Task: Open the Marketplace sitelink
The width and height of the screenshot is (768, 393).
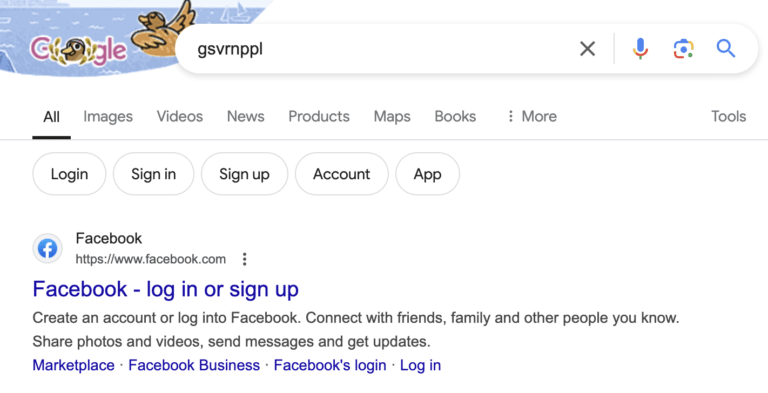Action: click(73, 365)
